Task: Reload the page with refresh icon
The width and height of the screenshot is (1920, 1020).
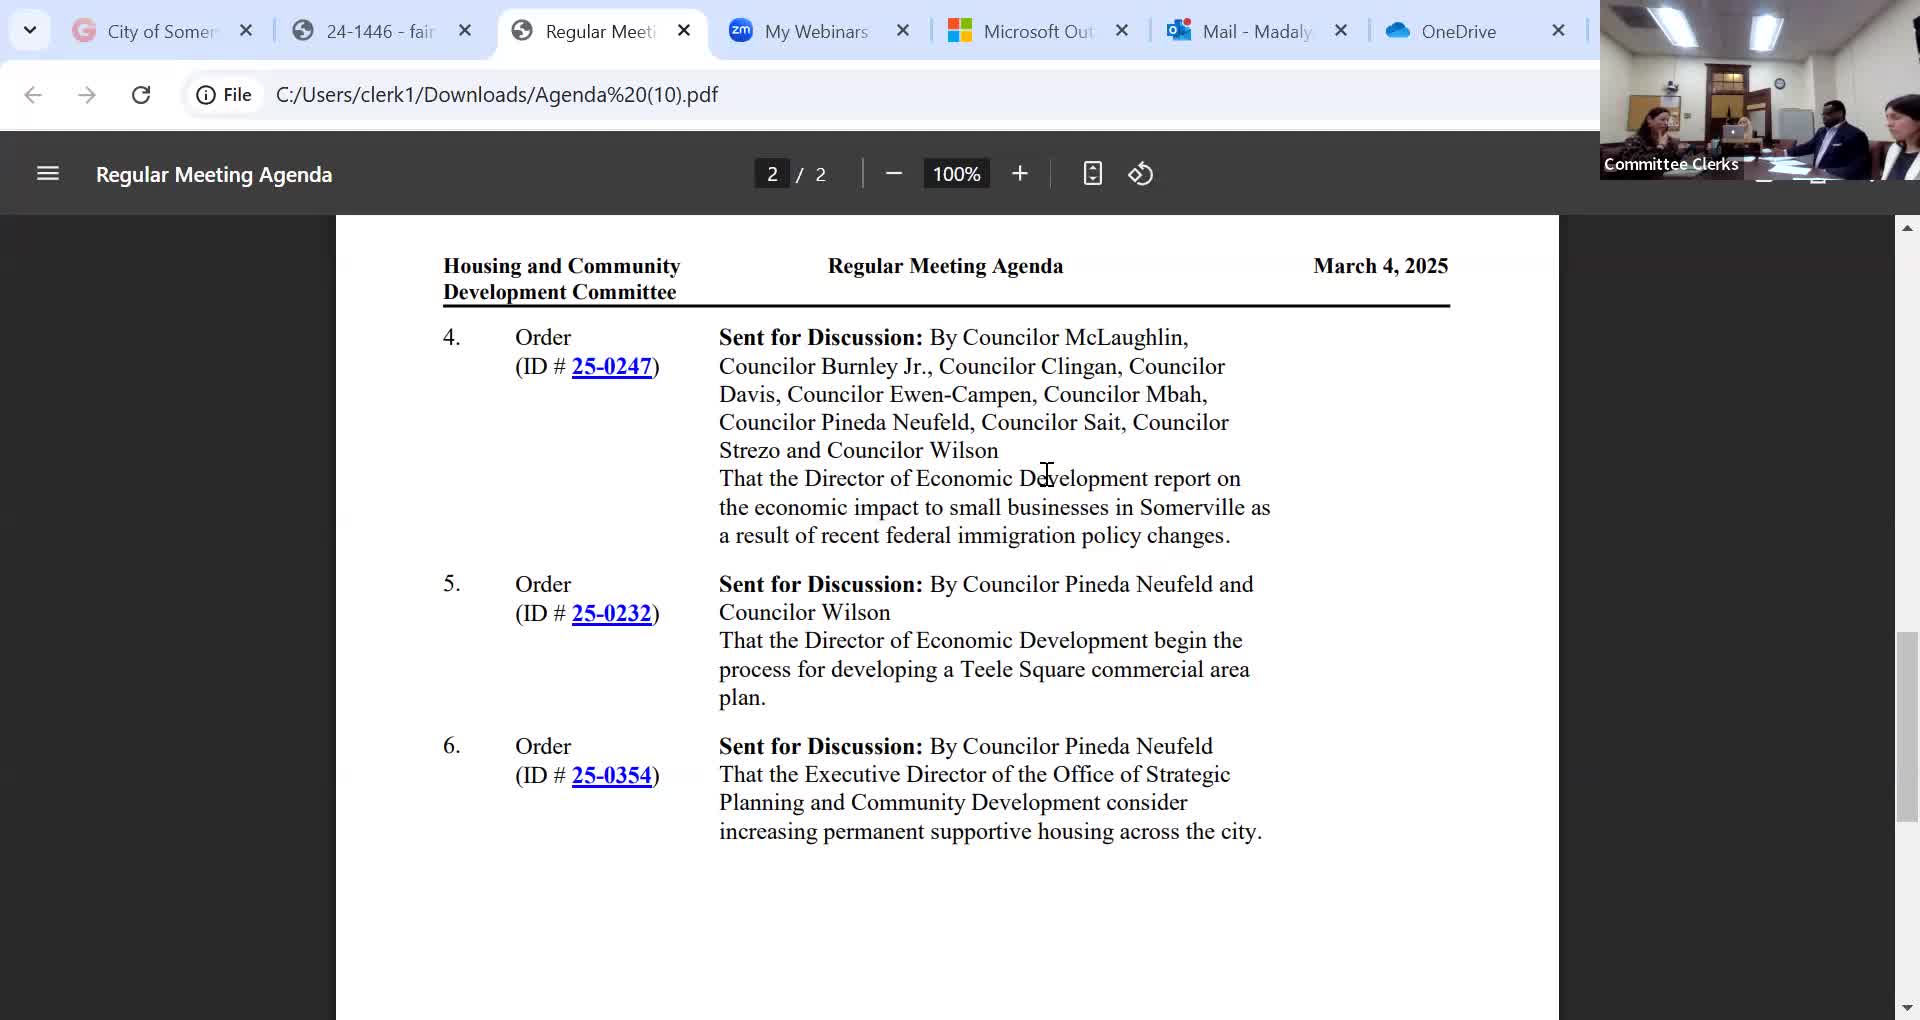Action: 141,95
